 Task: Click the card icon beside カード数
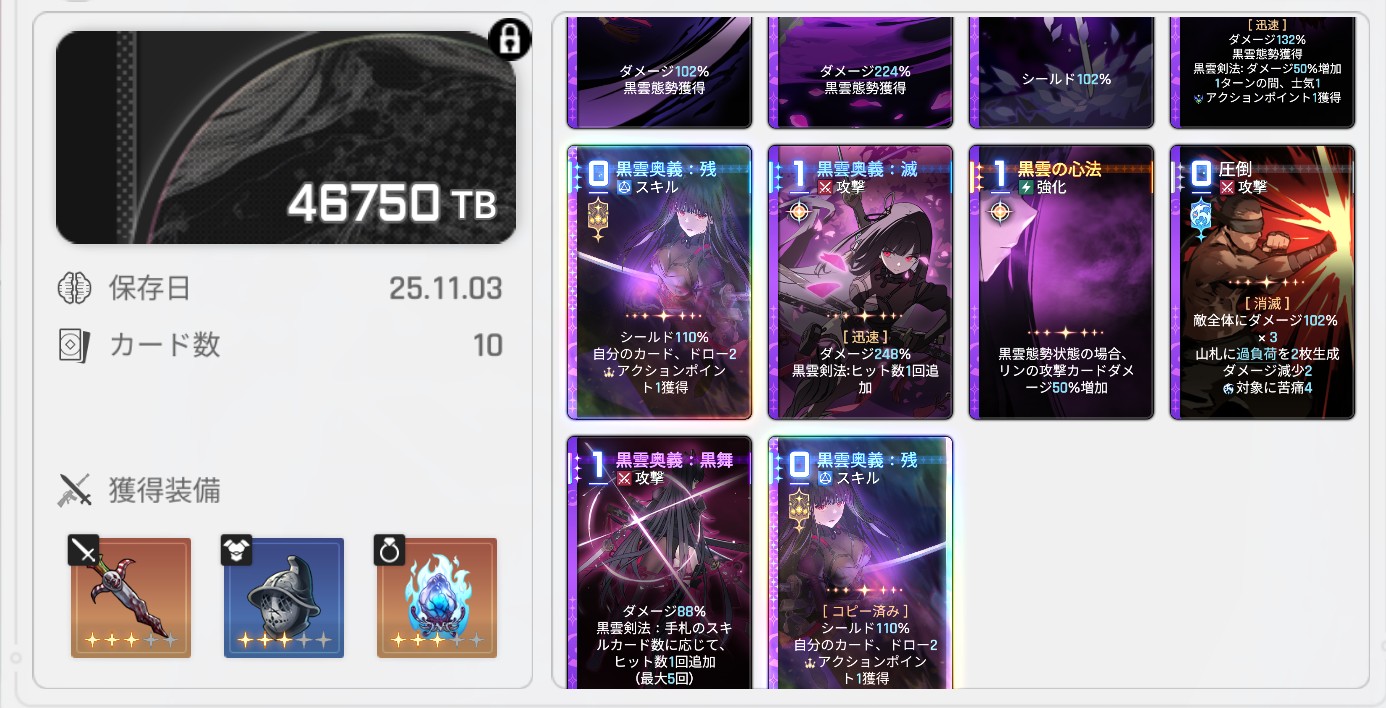pos(75,345)
